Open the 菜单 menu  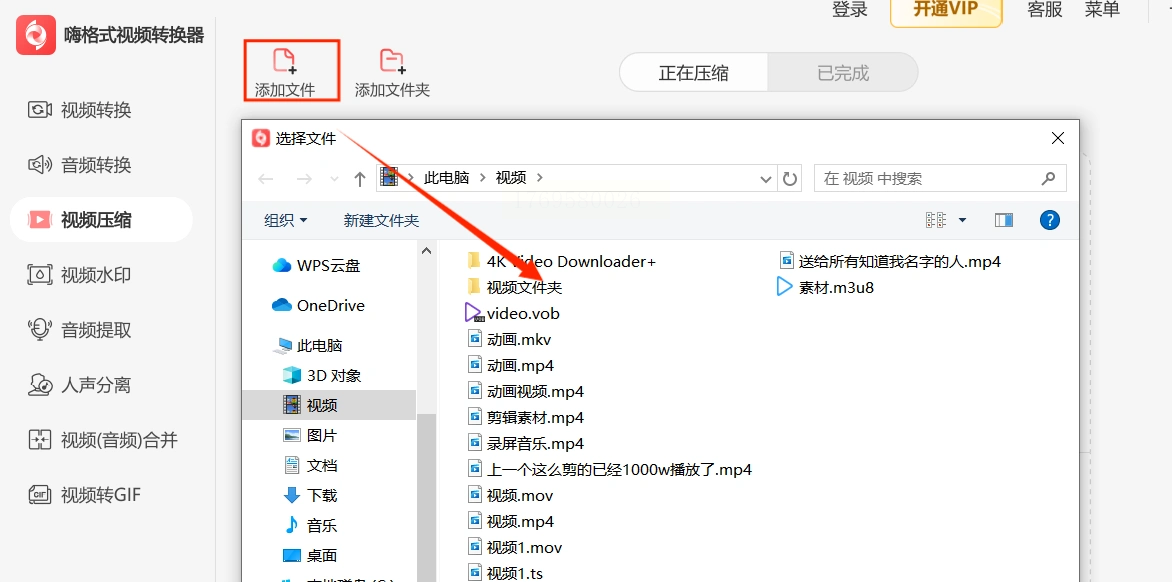point(1102,9)
